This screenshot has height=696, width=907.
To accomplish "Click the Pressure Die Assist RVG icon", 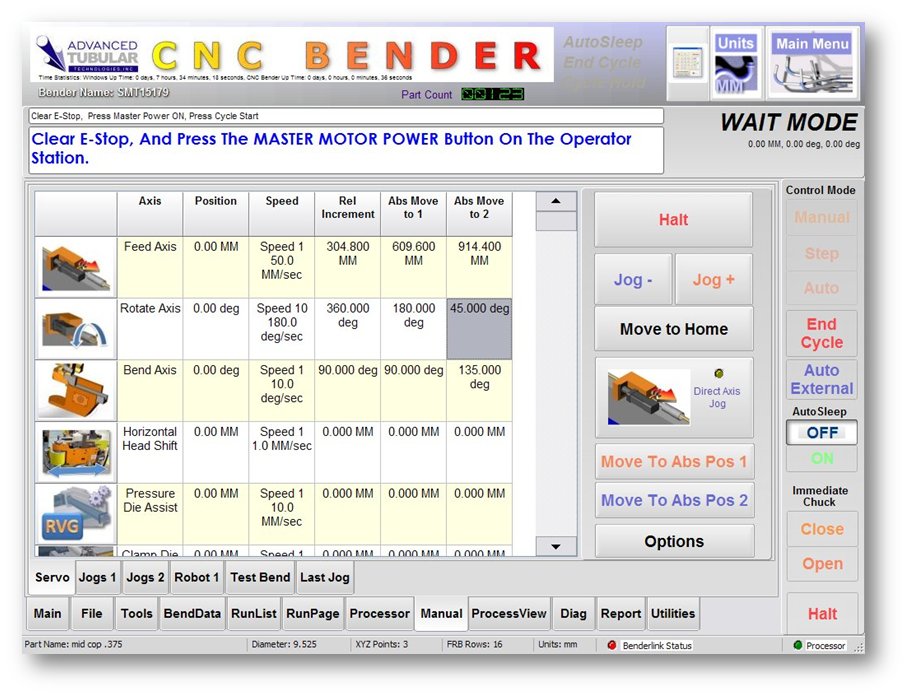I will (76, 513).
